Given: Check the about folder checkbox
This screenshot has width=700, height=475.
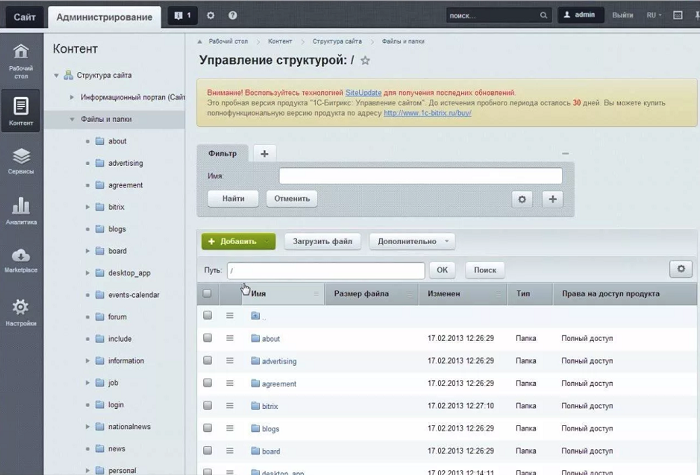Looking at the screenshot, I should [207, 338].
